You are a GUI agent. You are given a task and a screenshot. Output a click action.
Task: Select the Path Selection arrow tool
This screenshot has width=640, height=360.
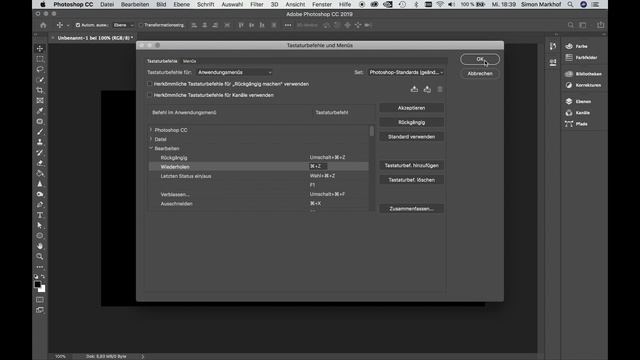click(x=40, y=225)
